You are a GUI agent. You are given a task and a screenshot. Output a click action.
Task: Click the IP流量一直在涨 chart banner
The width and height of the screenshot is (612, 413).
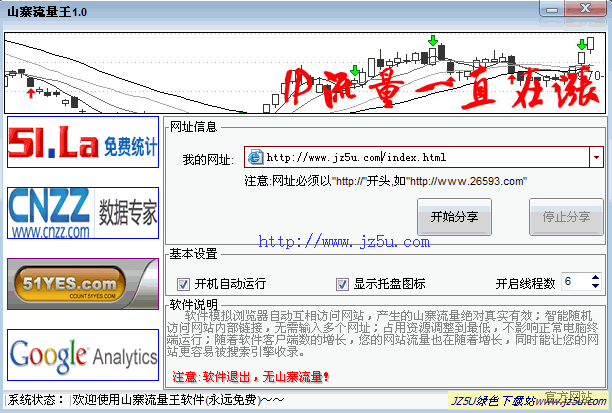pos(305,73)
